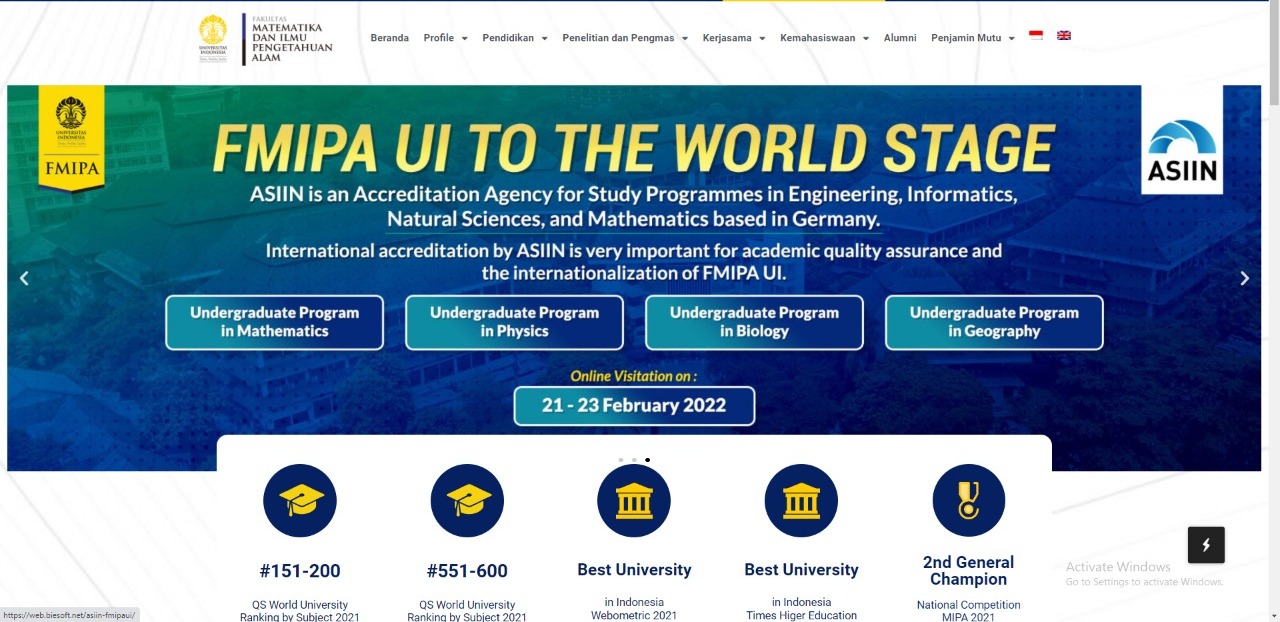
Task: Click "in Indonesia Webometric 2021" caption
Action: coord(634,609)
